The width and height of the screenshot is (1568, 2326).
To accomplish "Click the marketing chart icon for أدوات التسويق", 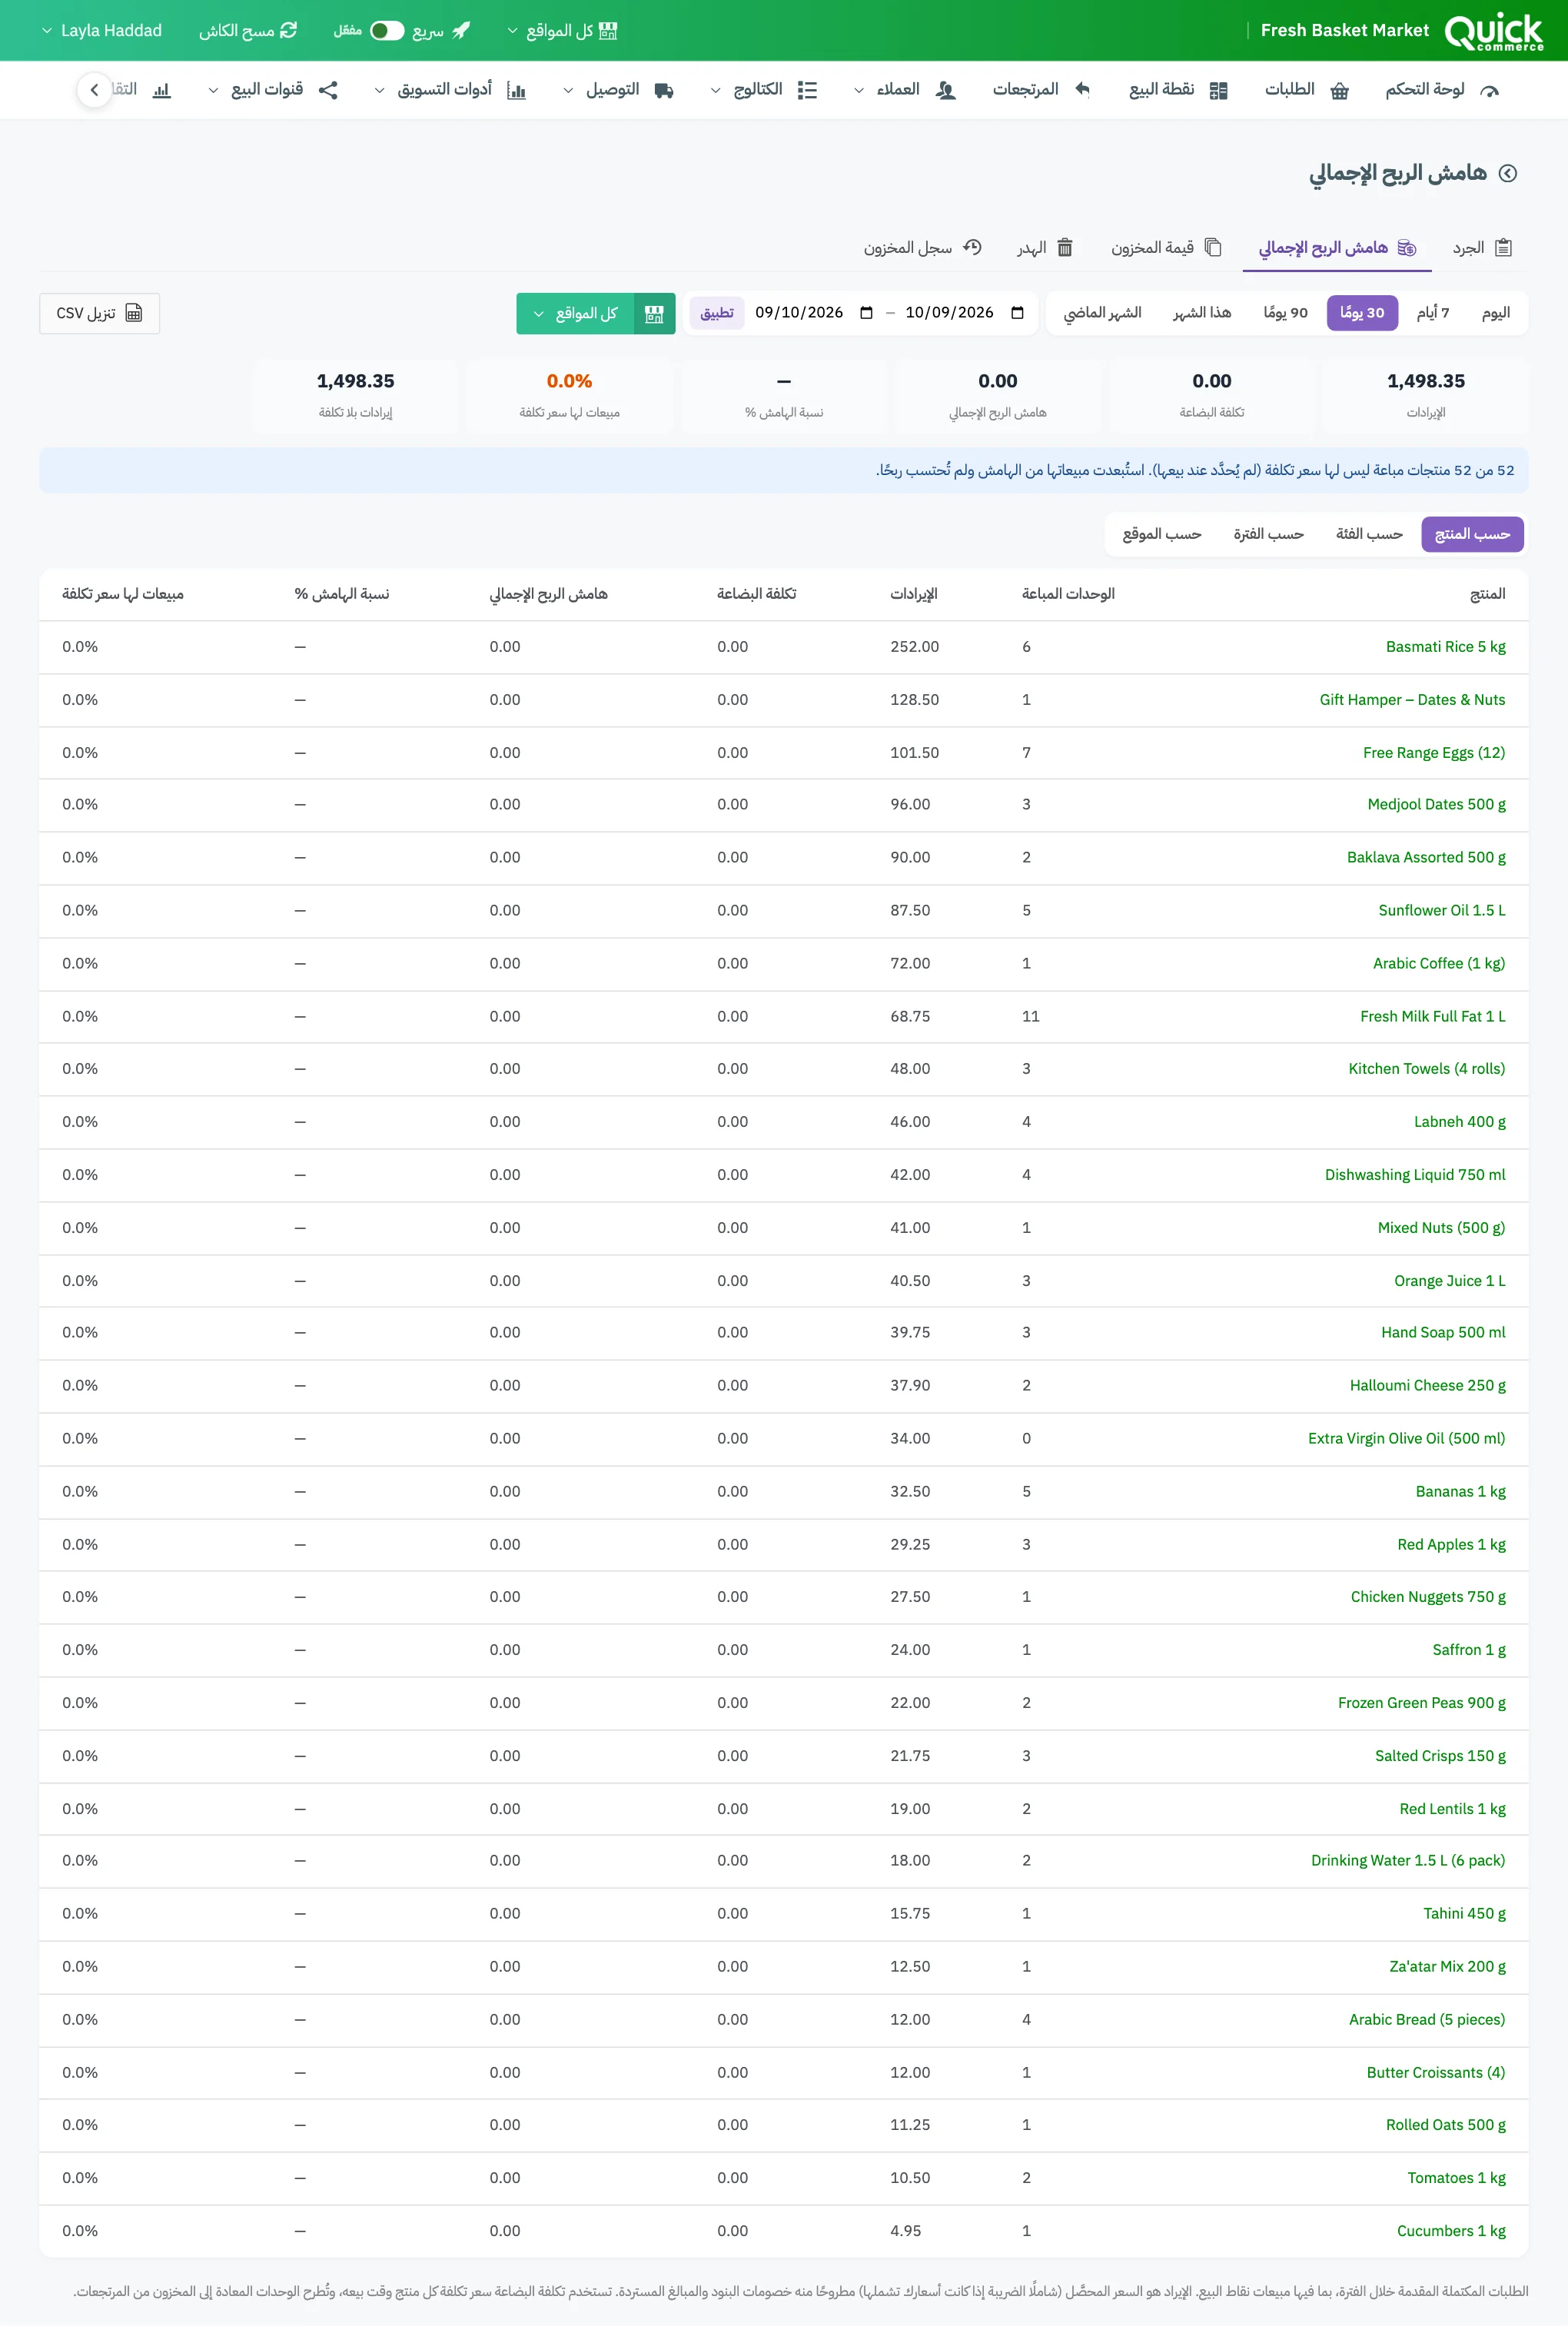I will (516, 91).
